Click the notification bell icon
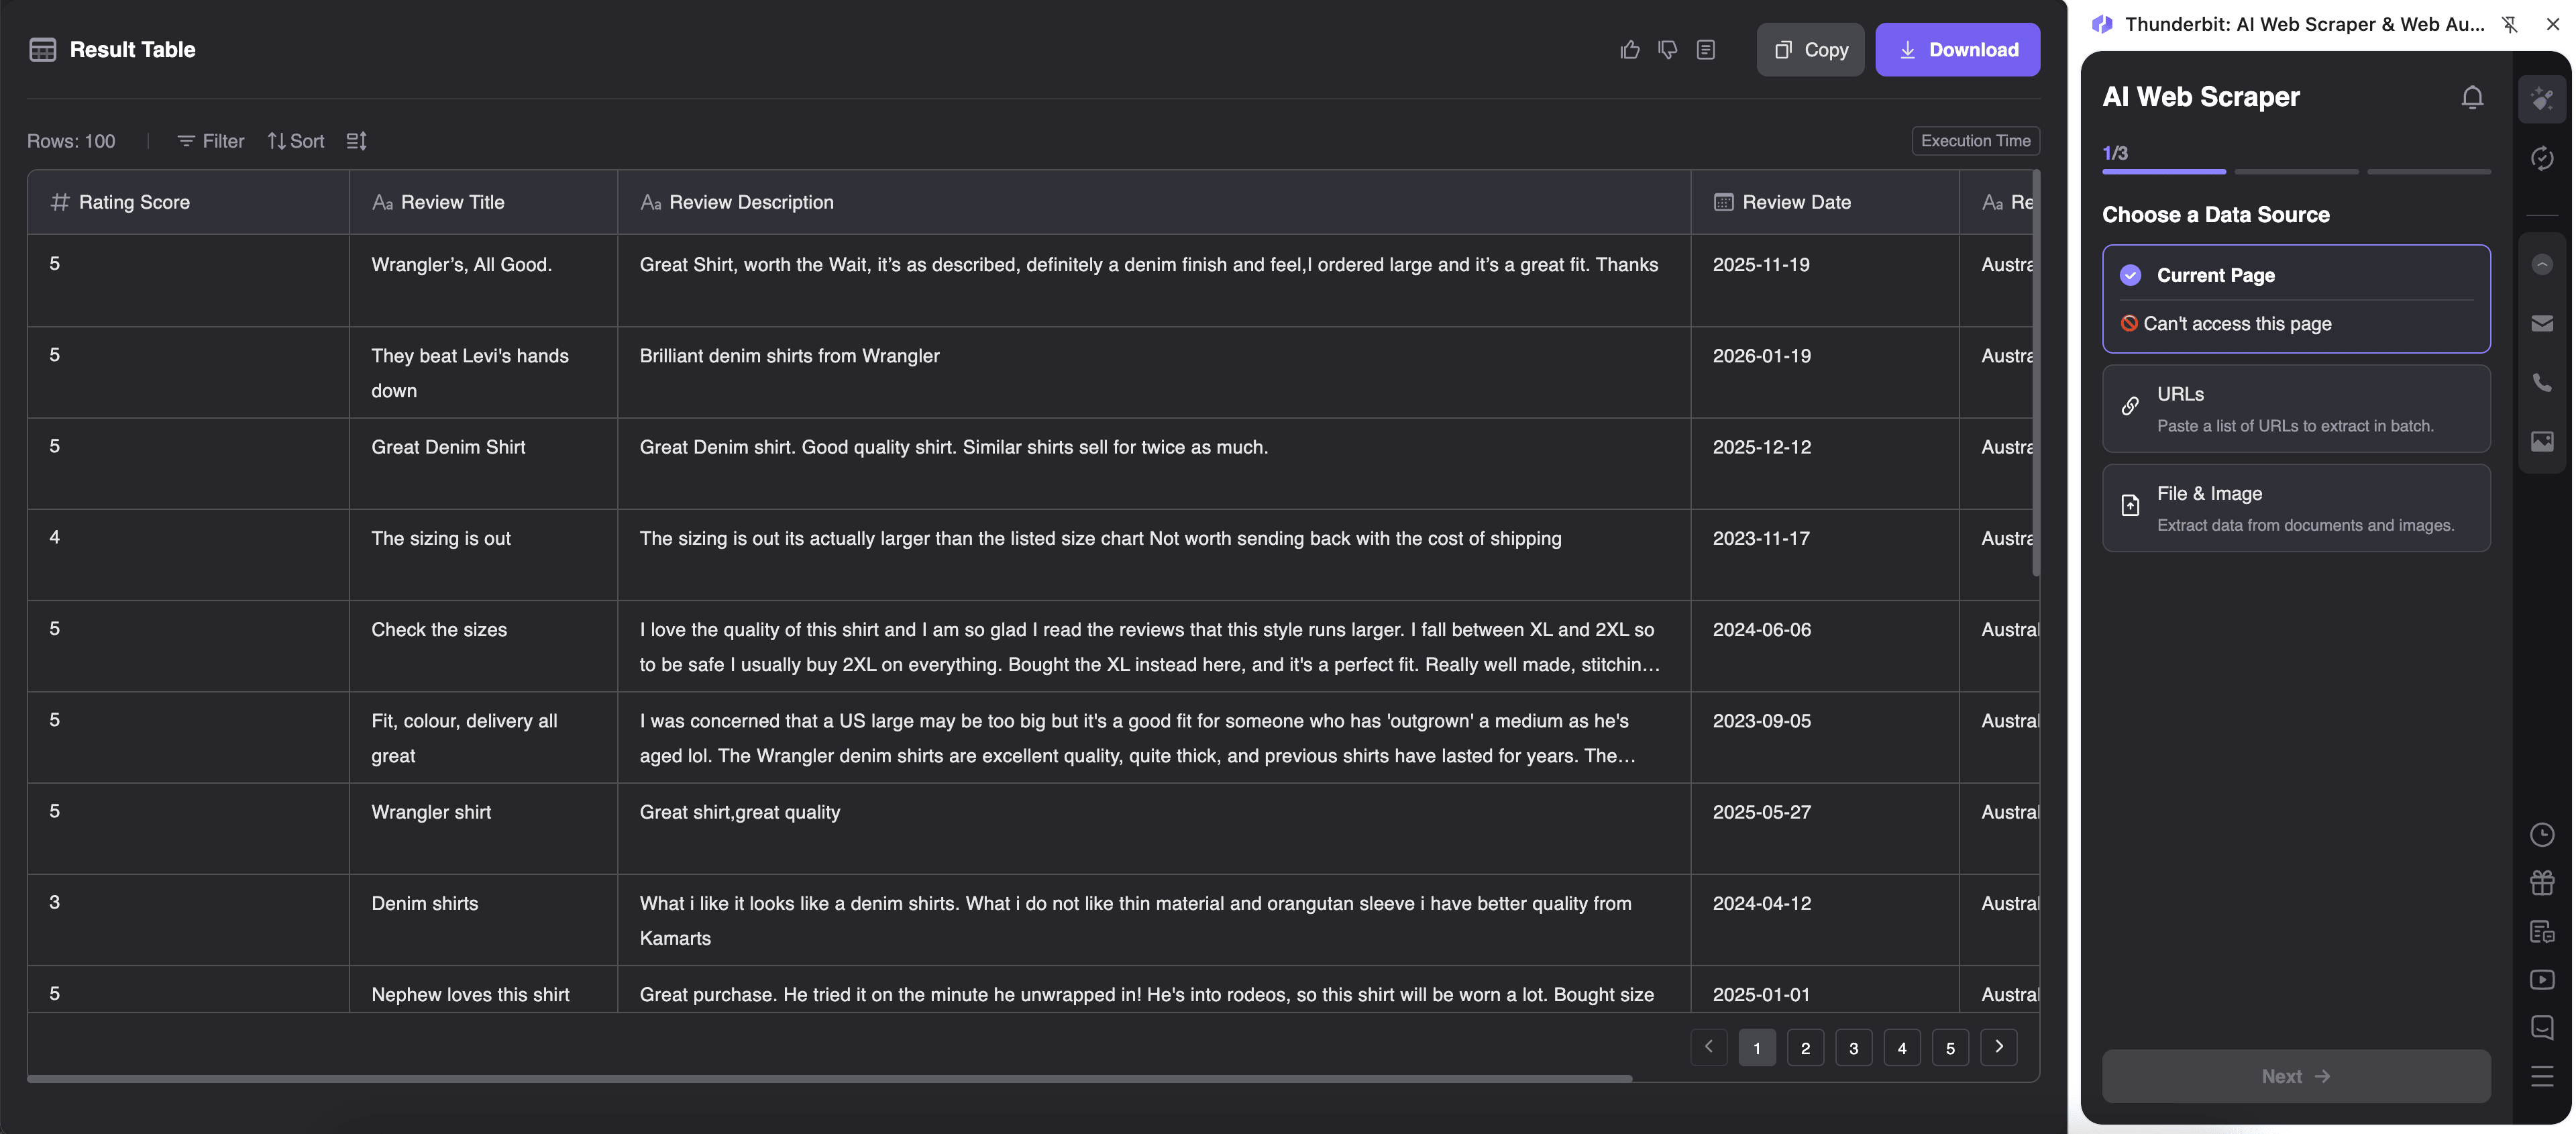This screenshot has height=1134, width=2576. 2472,97
